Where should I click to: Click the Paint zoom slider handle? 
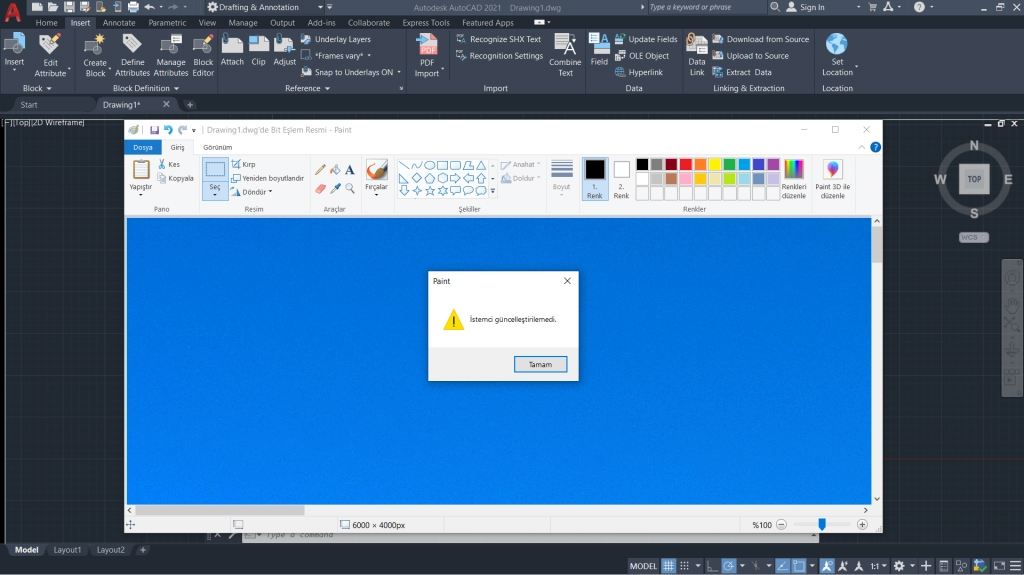coord(822,524)
